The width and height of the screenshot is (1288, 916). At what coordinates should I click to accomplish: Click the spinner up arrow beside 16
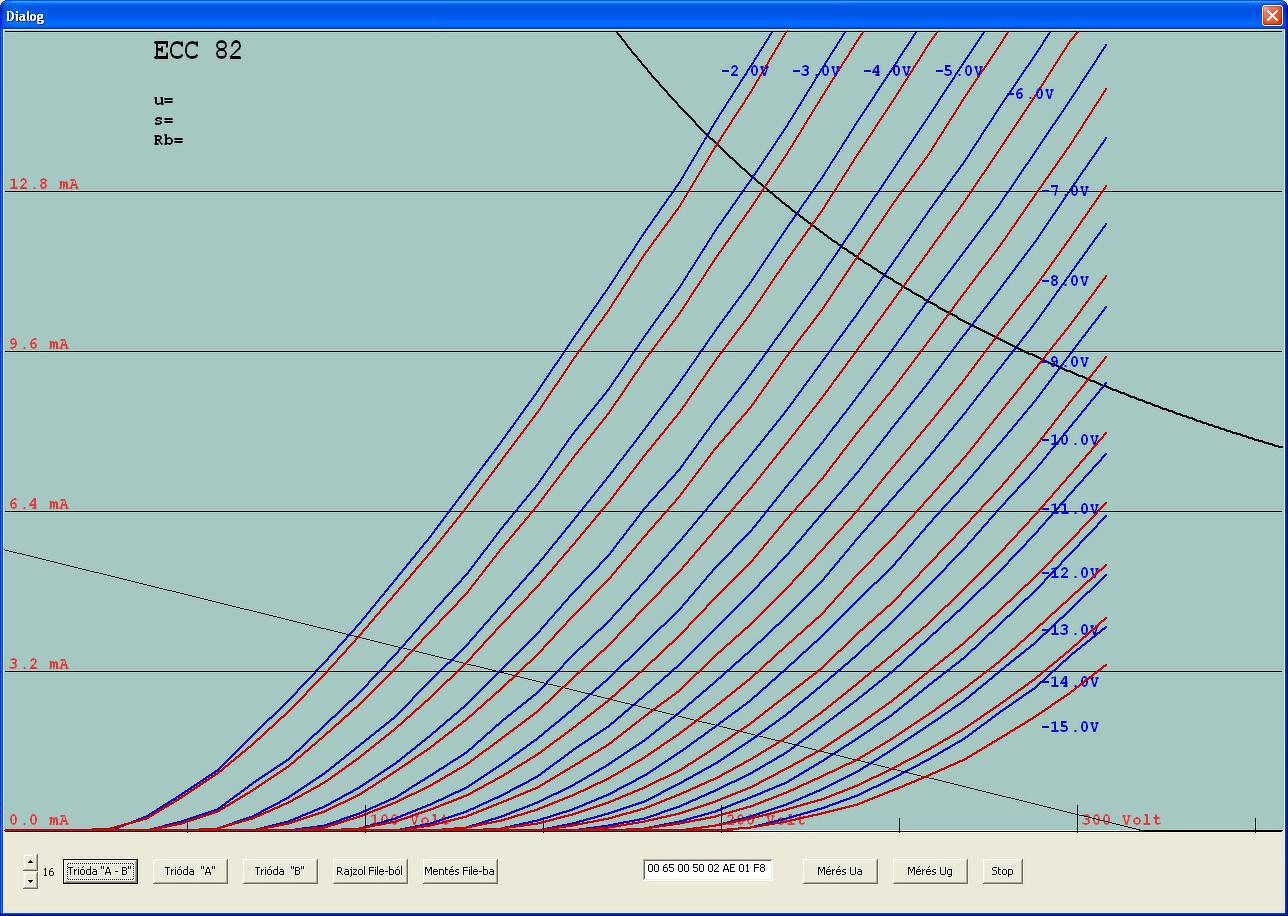pos(30,862)
